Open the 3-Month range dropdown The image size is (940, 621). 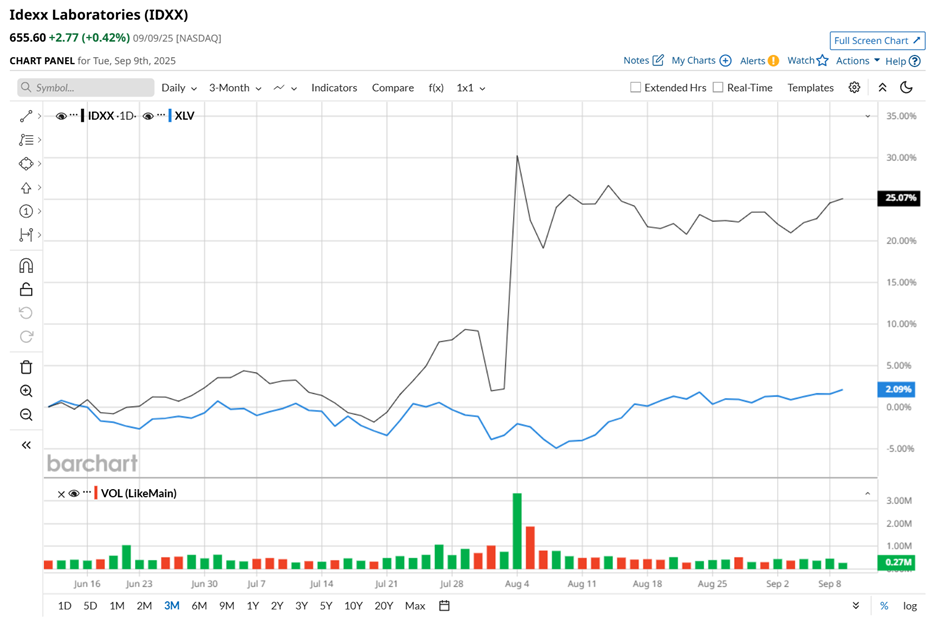point(235,88)
